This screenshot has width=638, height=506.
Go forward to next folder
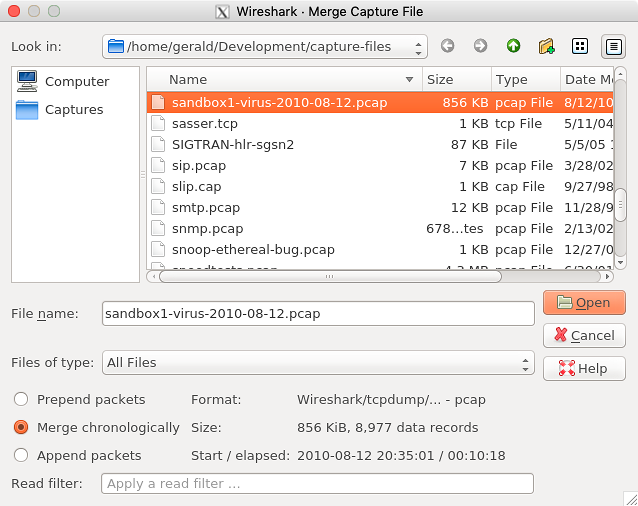[480, 46]
